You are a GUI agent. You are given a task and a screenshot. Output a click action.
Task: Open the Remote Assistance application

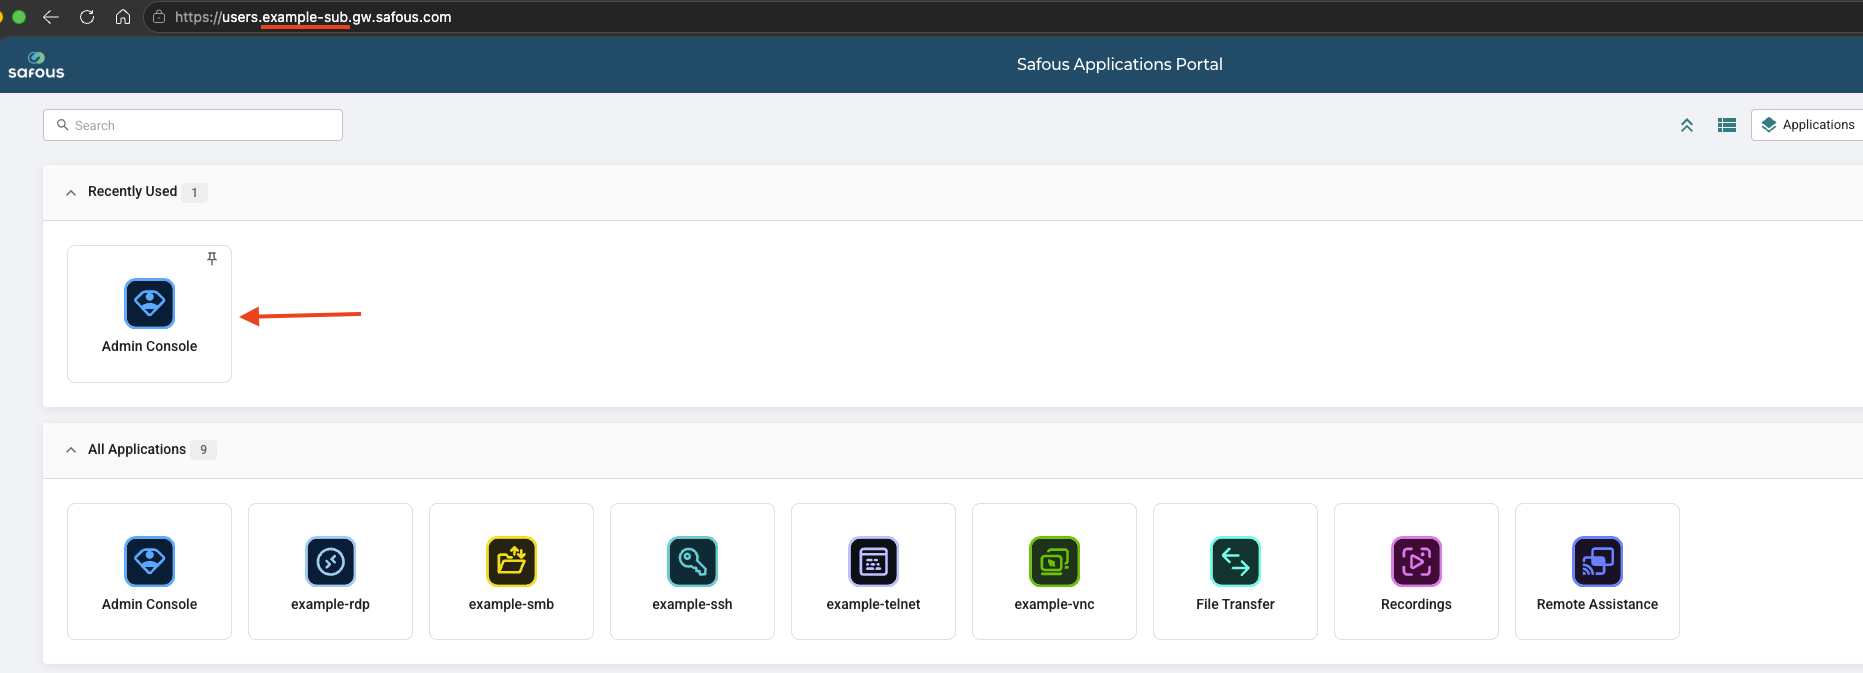tap(1597, 571)
